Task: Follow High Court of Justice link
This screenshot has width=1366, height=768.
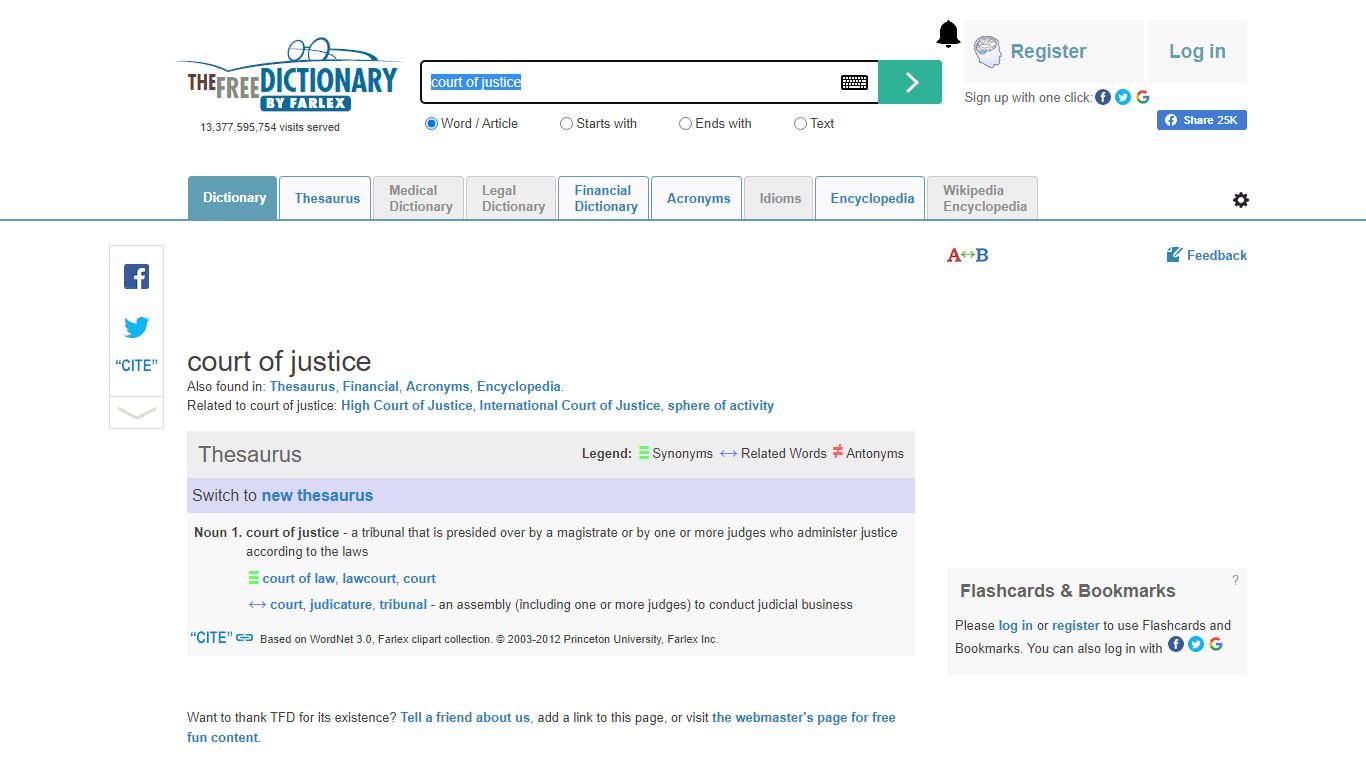Action: click(406, 405)
